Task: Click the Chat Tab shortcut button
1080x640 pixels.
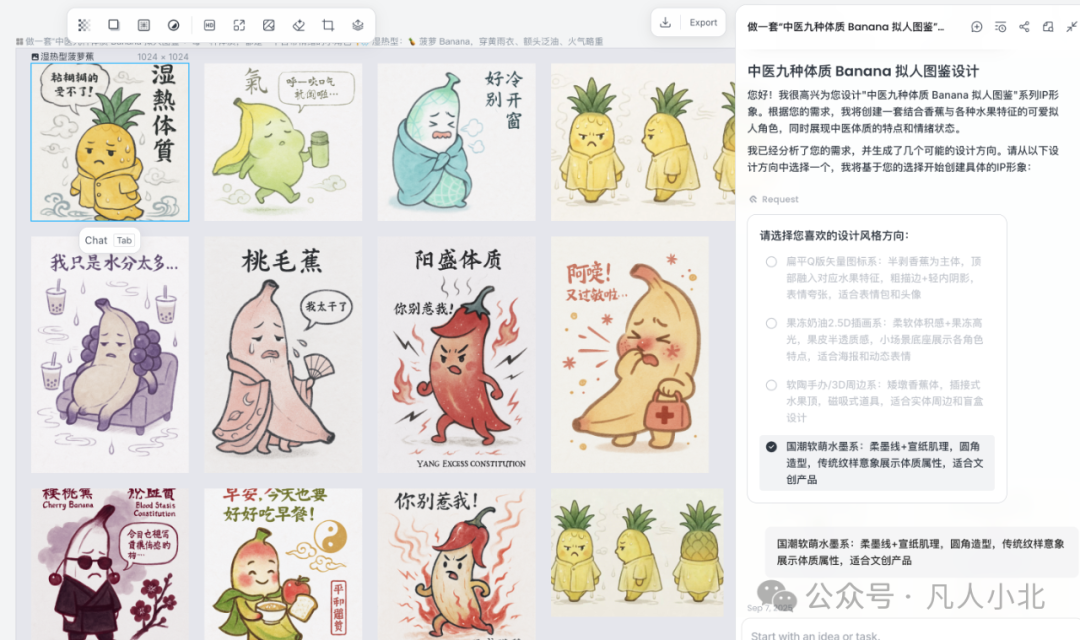Action: point(110,240)
